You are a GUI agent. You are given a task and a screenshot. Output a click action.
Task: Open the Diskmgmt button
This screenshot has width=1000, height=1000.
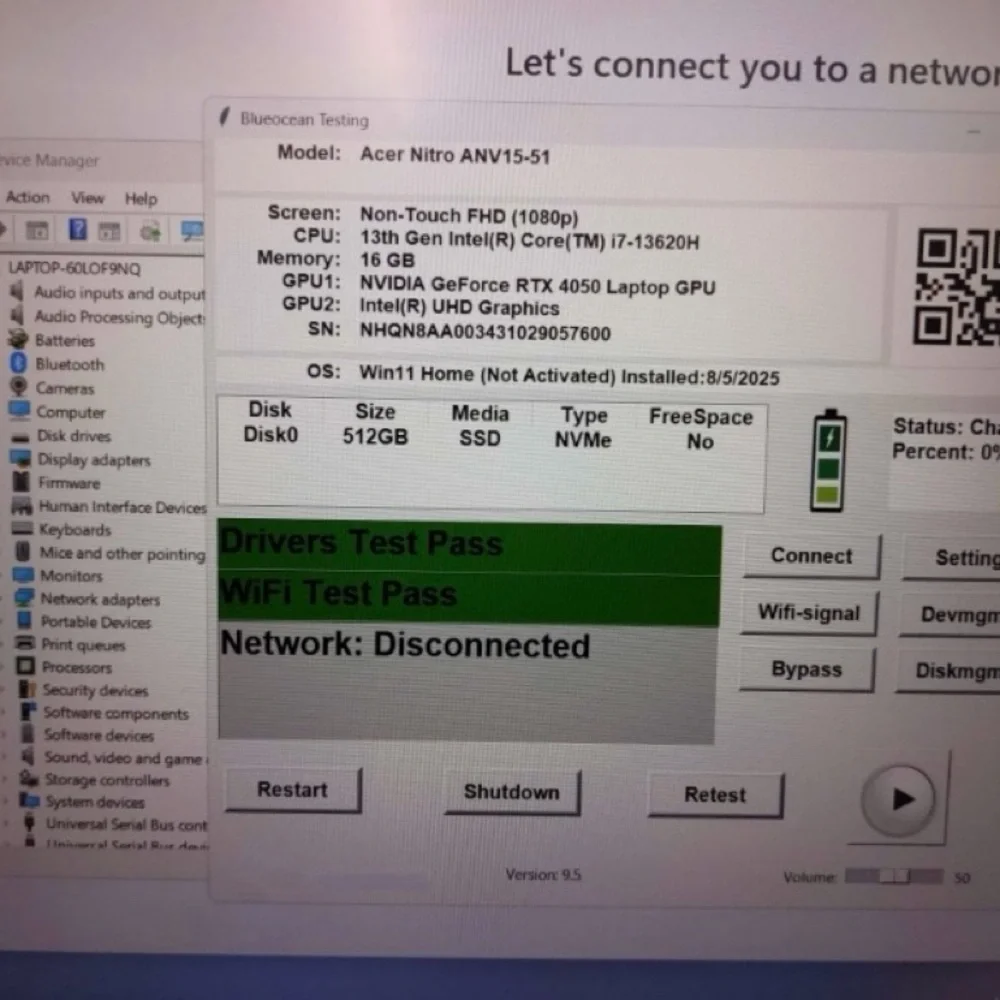click(x=949, y=671)
